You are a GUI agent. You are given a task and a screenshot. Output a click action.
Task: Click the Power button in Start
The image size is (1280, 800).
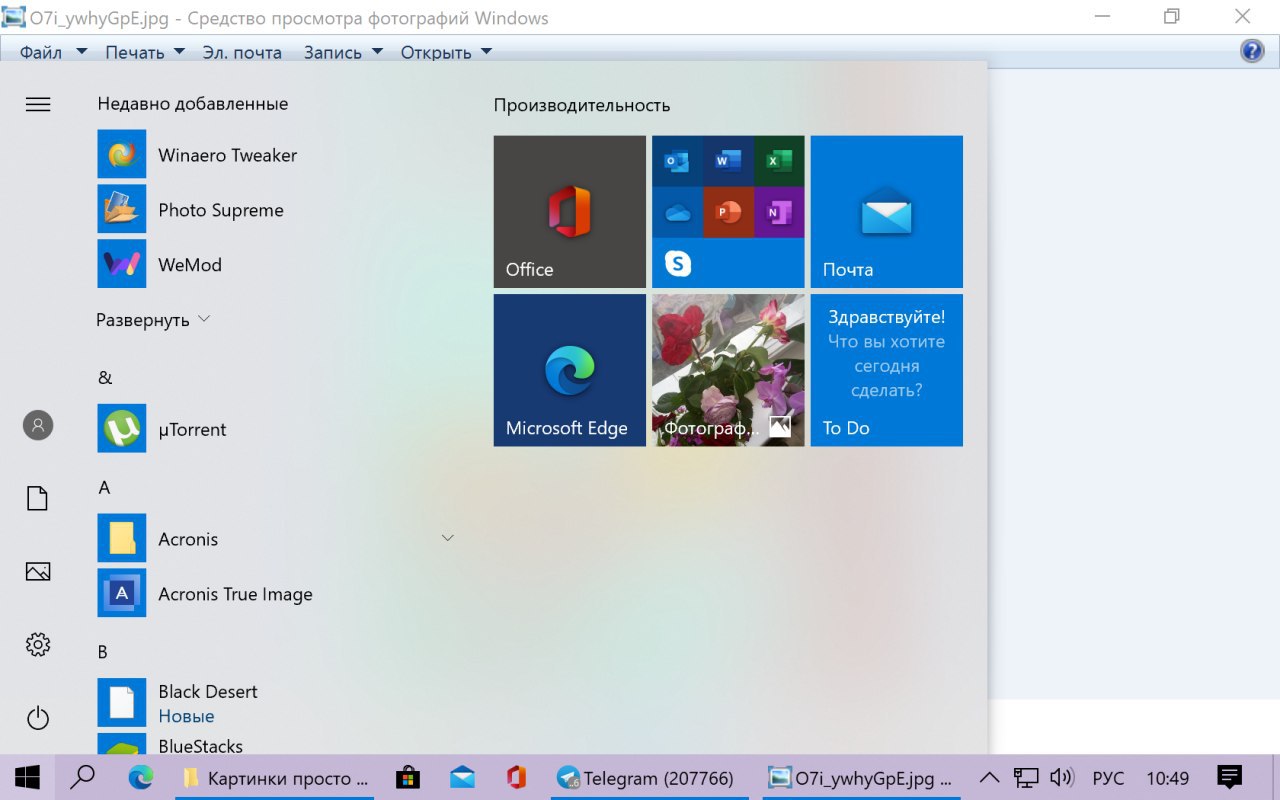click(x=38, y=718)
